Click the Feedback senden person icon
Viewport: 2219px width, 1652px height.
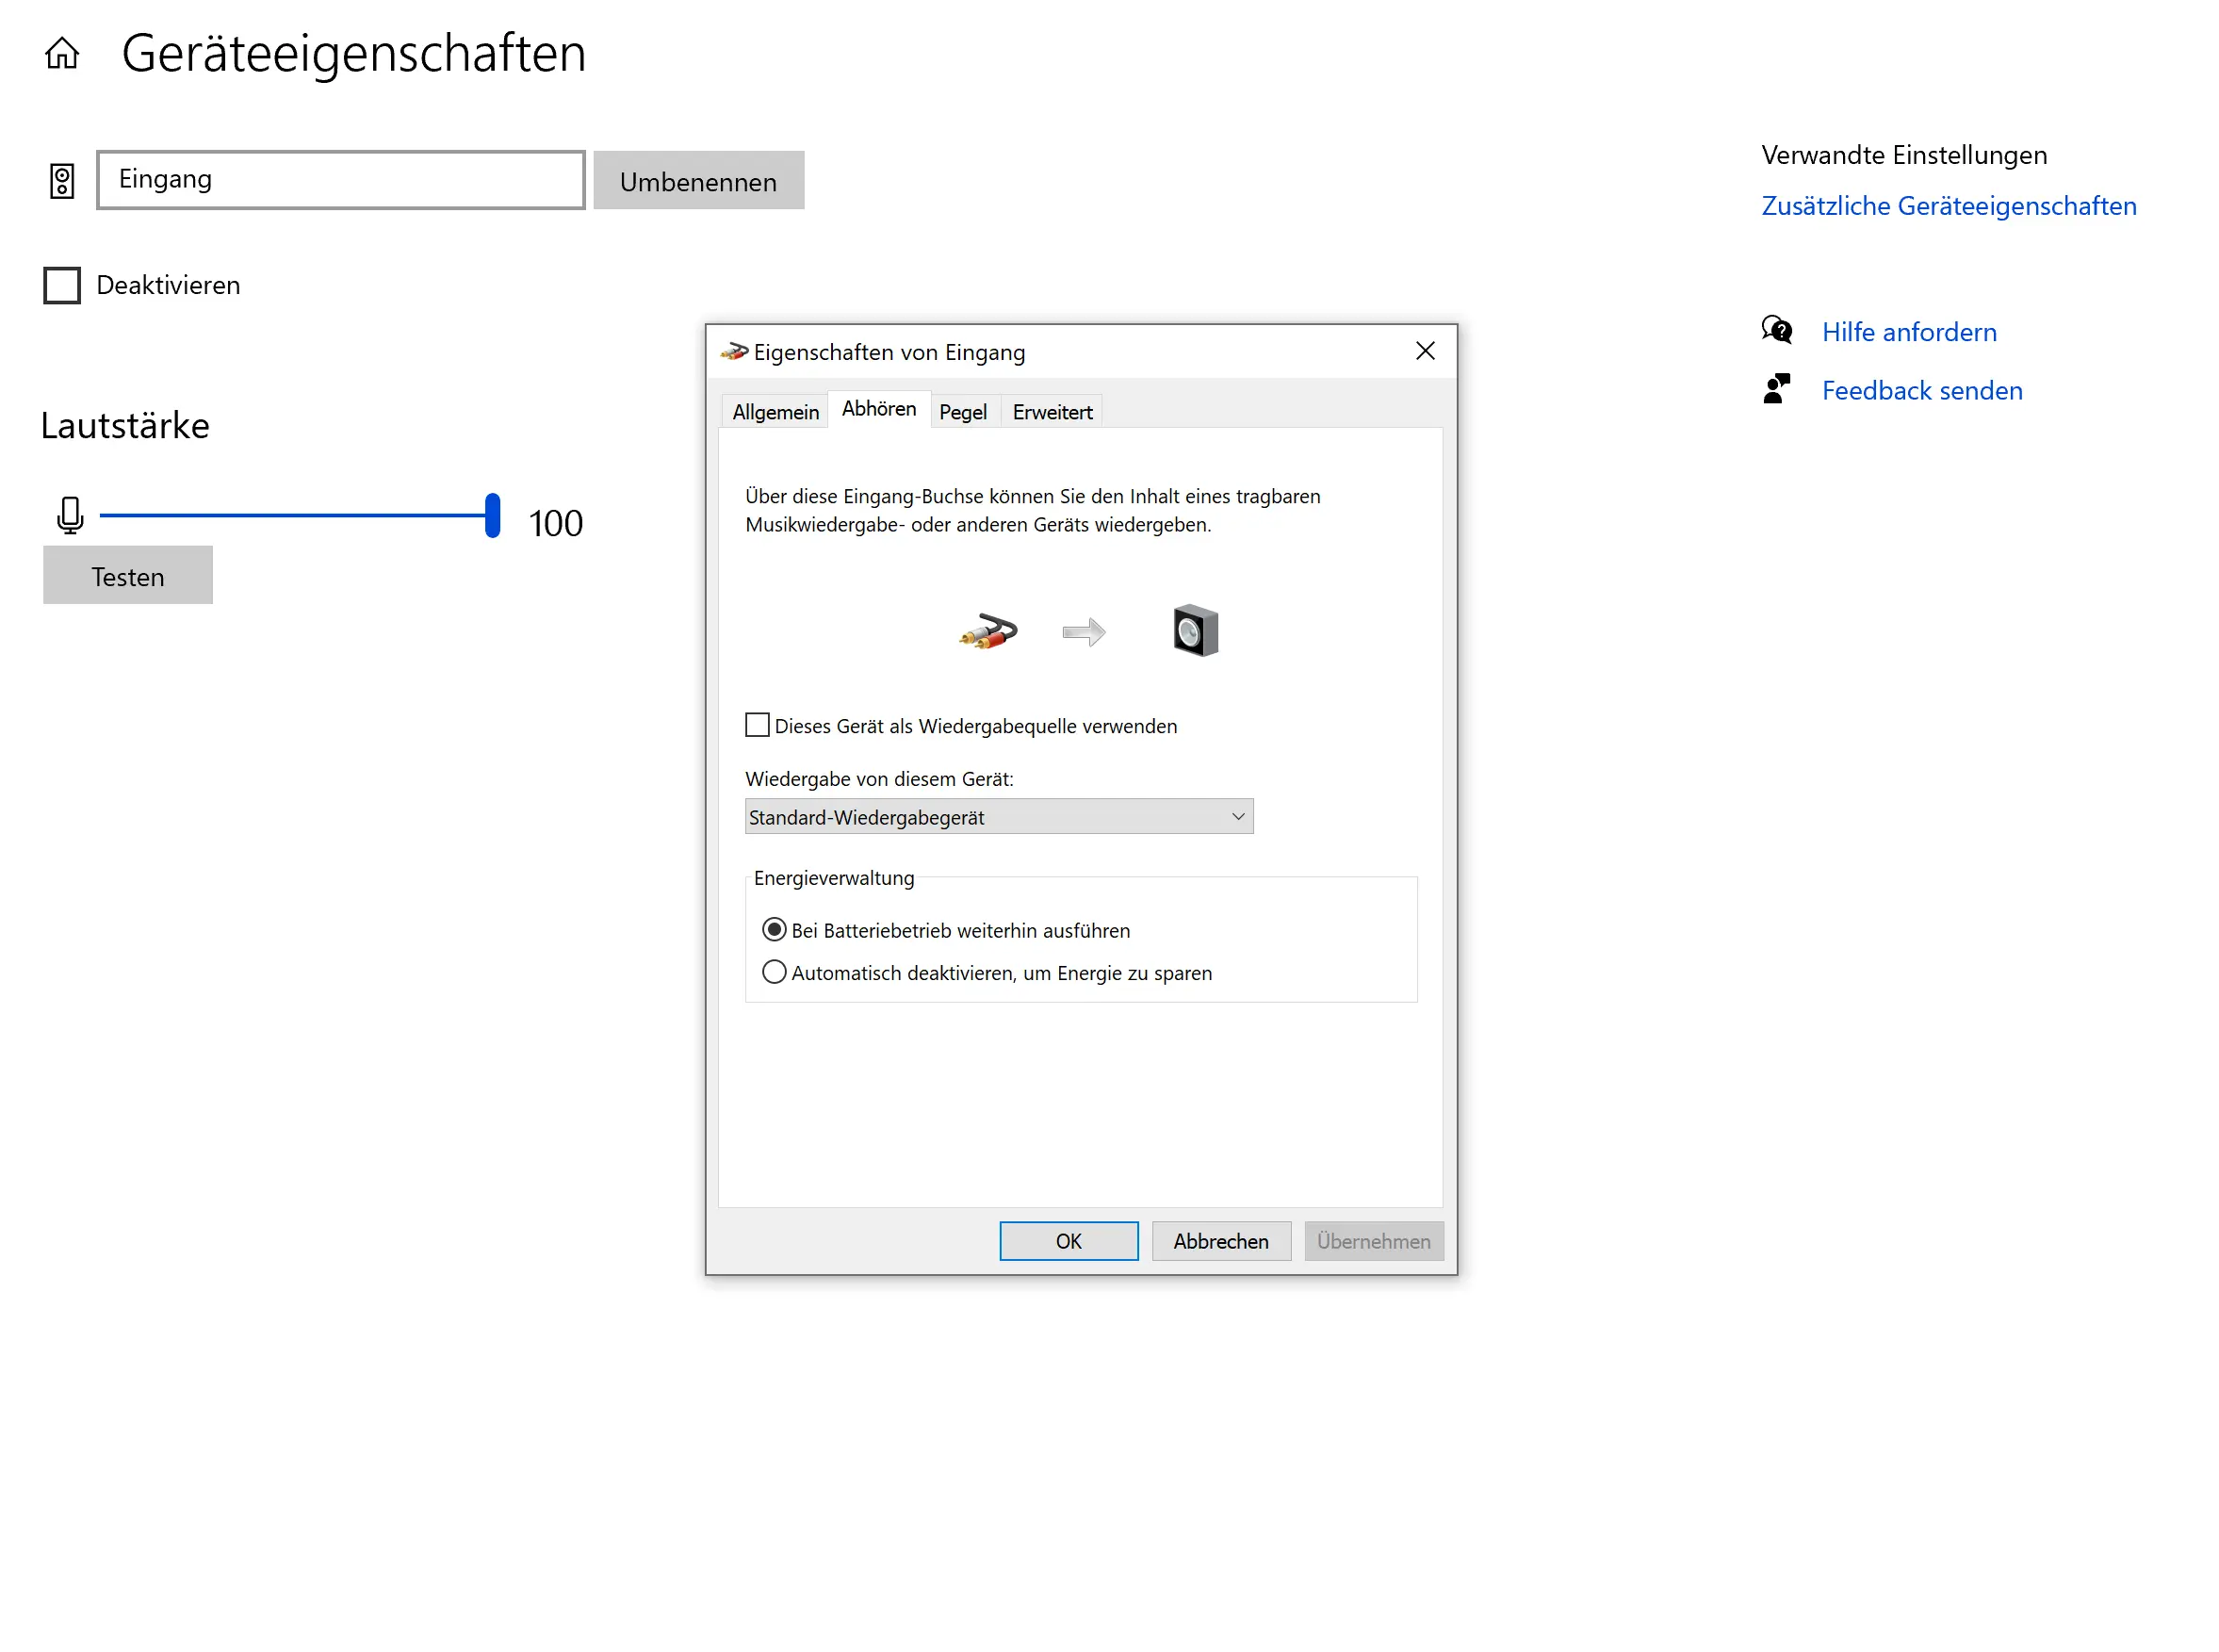pos(1776,389)
